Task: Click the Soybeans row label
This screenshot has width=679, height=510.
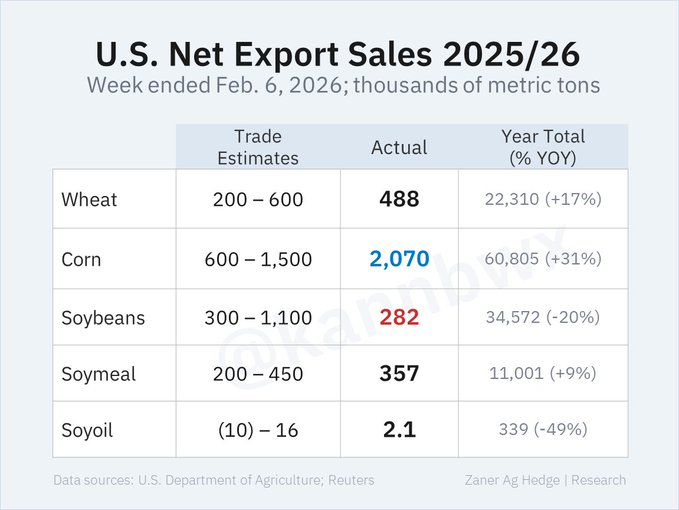Action: (x=102, y=318)
